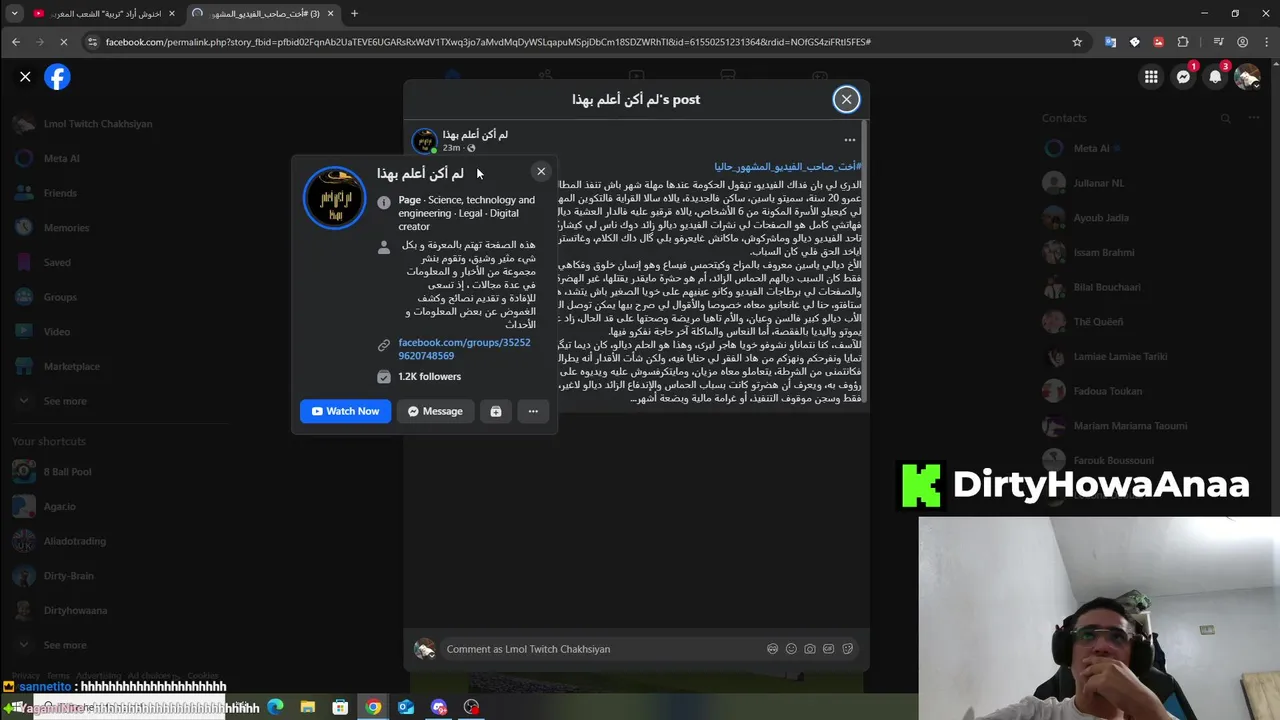Add a GIF to the comment
The height and width of the screenshot is (720, 1280).
(829, 649)
